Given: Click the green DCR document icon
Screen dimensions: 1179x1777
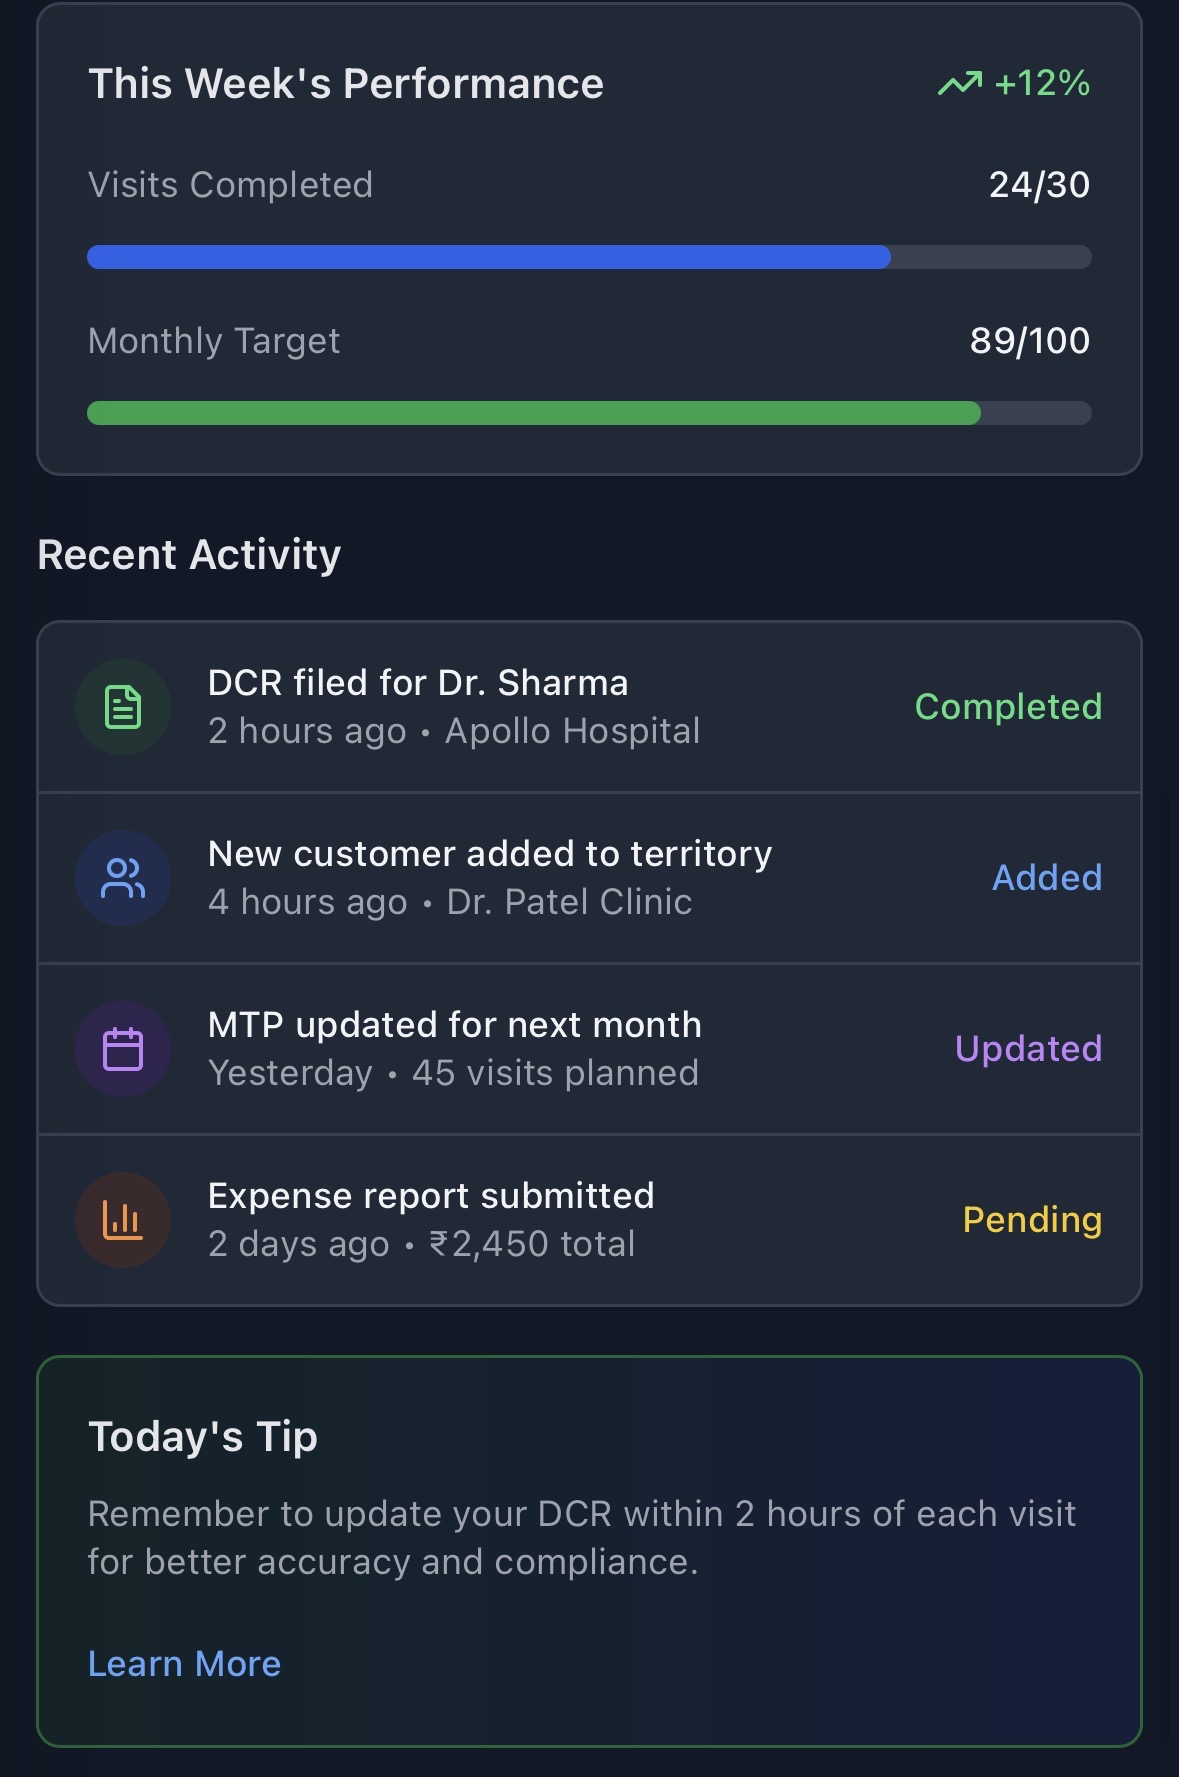Looking at the screenshot, I should 123,707.
